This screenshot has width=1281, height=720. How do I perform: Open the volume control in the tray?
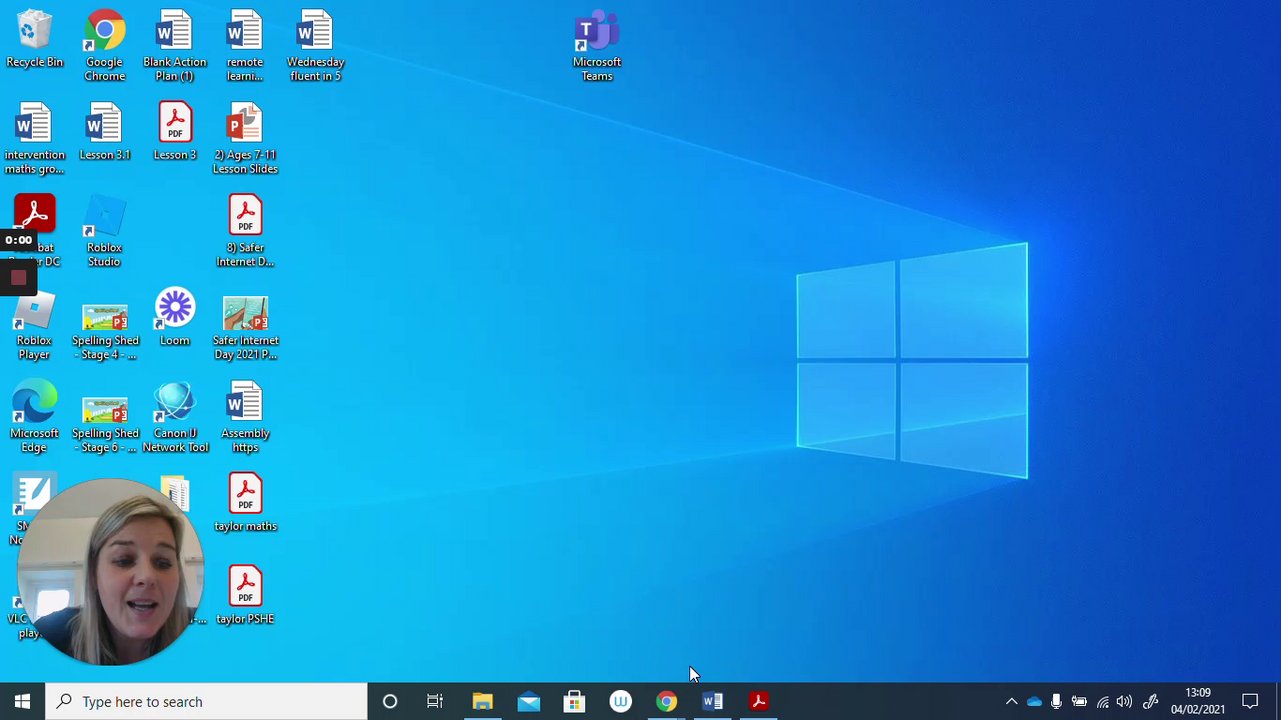[x=1125, y=702]
